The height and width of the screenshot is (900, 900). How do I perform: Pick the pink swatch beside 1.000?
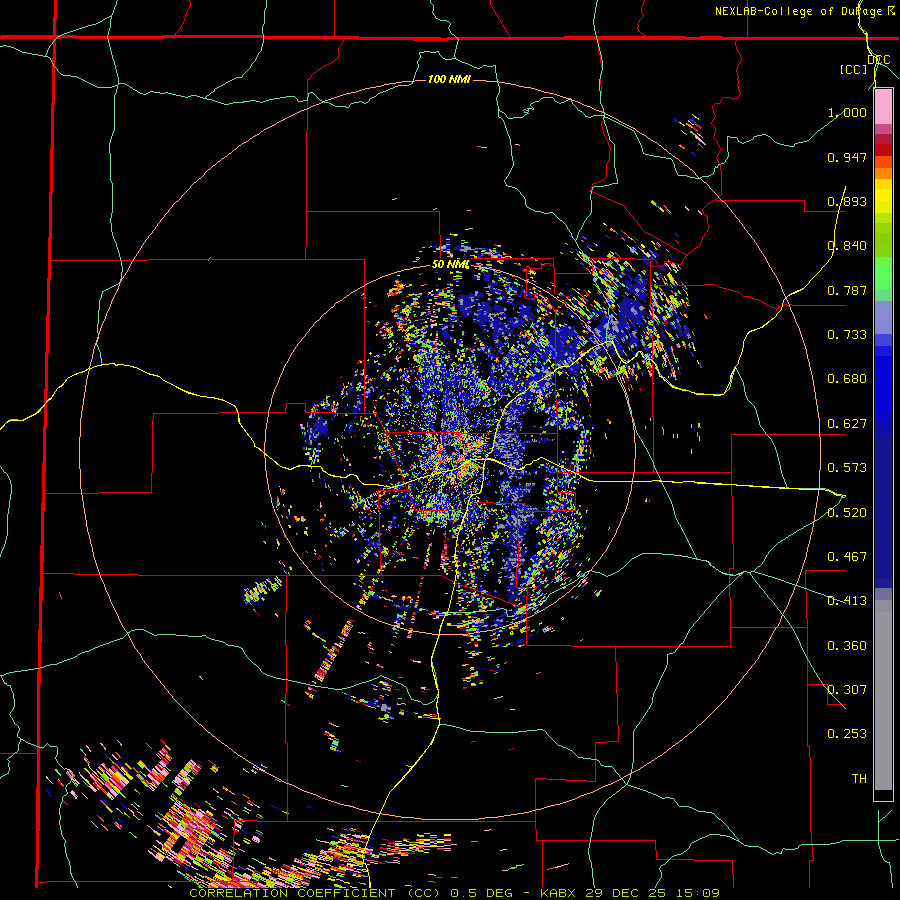pyautogui.click(x=883, y=107)
